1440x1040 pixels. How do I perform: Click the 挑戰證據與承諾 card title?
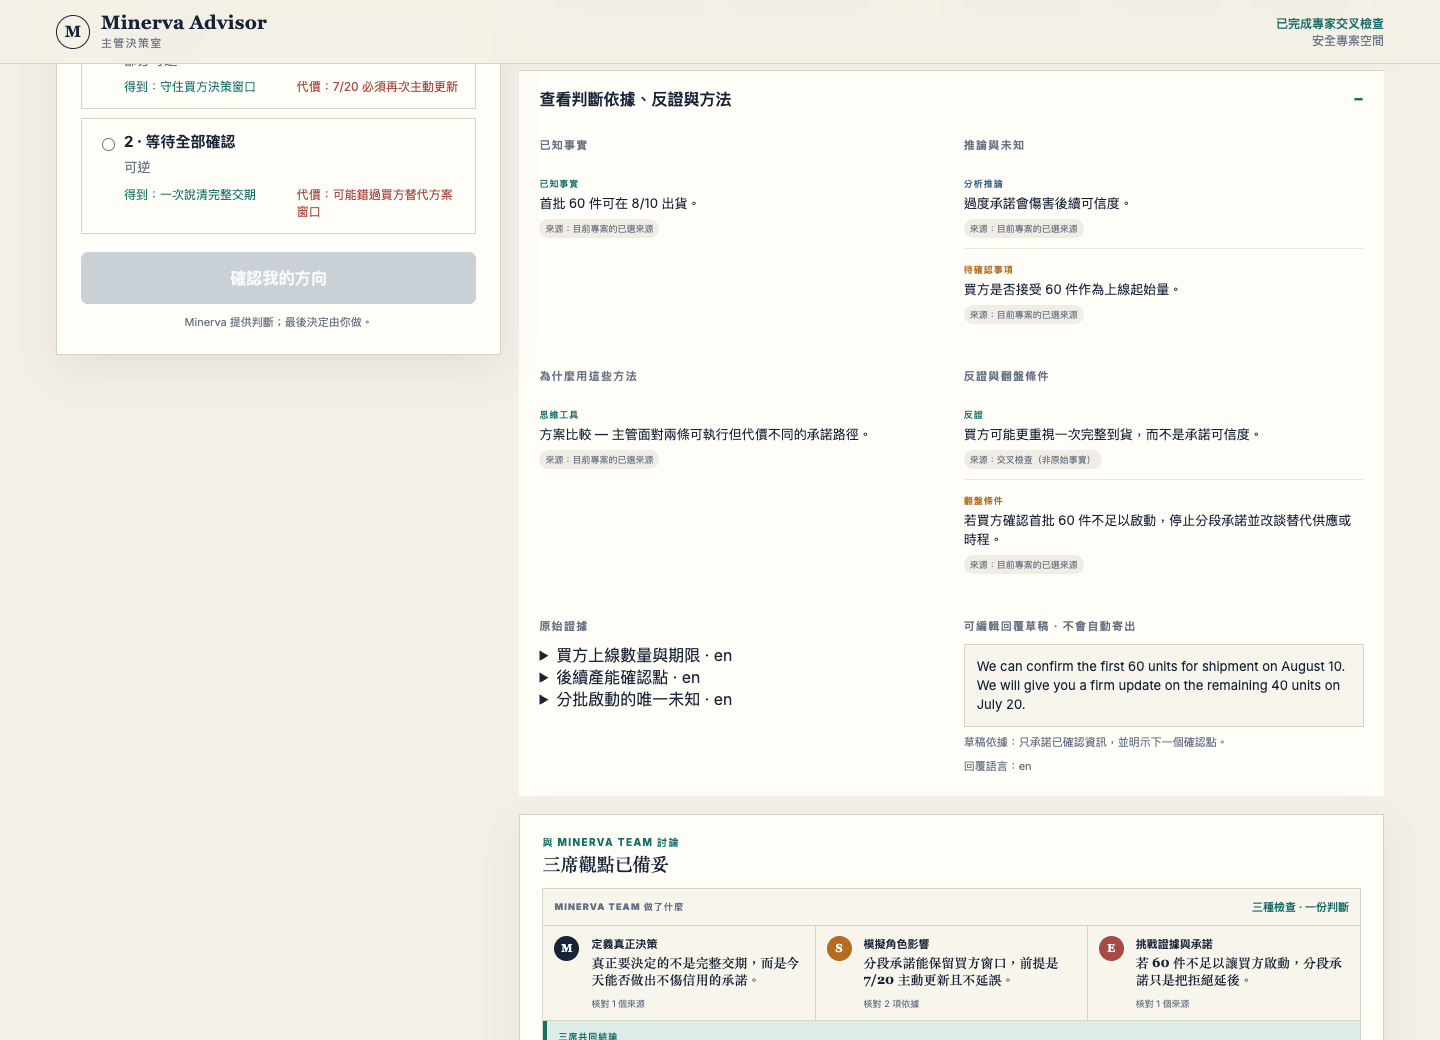coord(1174,944)
